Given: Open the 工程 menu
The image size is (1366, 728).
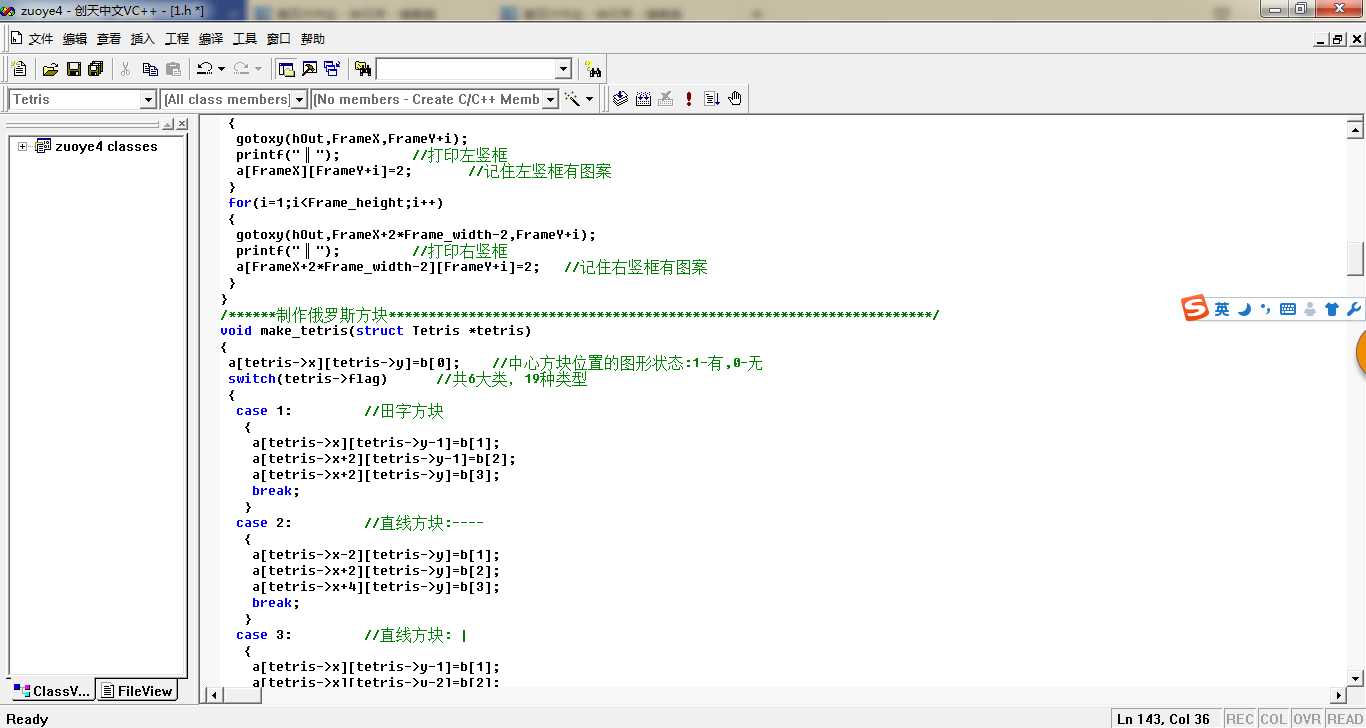Looking at the screenshot, I should click(177, 39).
